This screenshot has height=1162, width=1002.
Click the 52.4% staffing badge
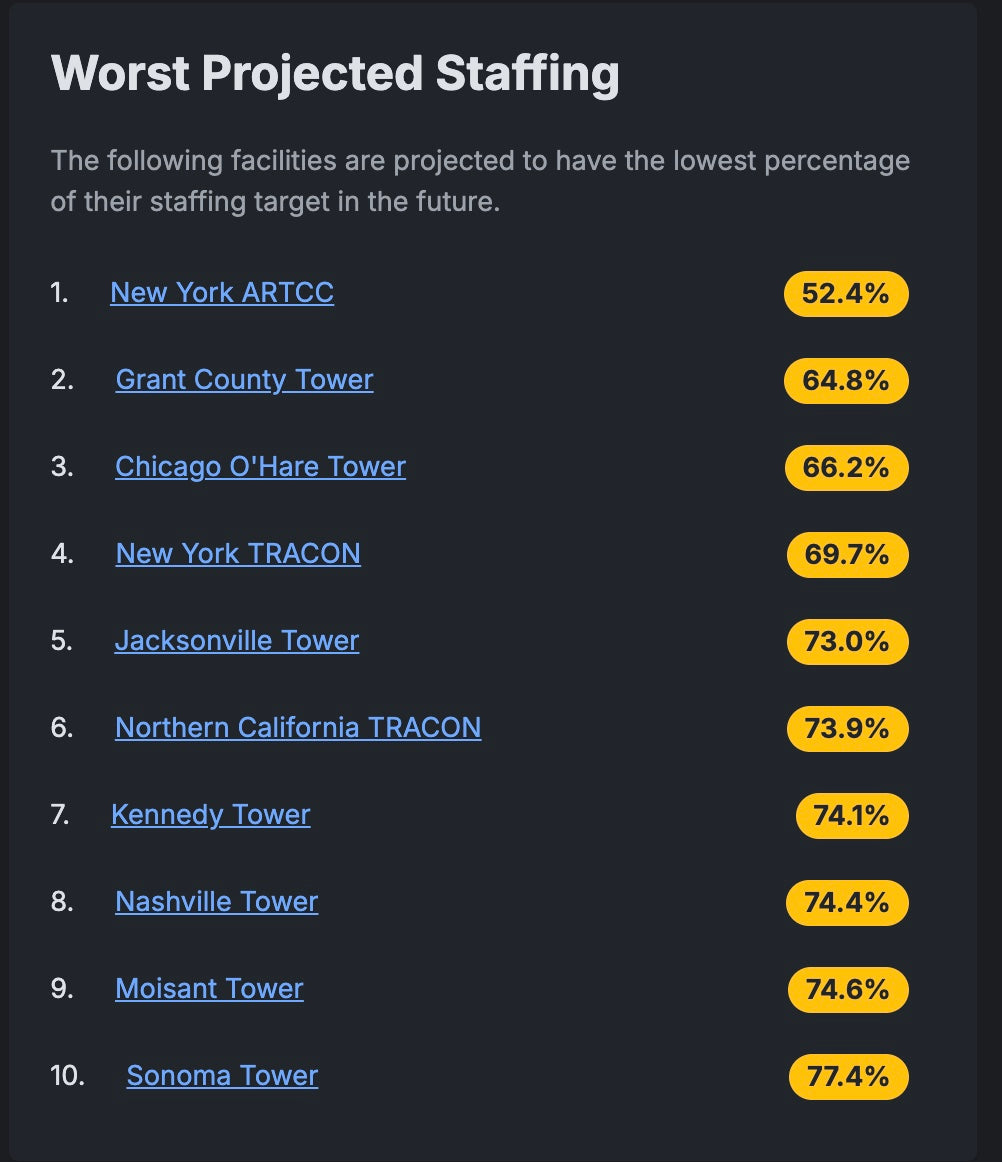click(846, 293)
